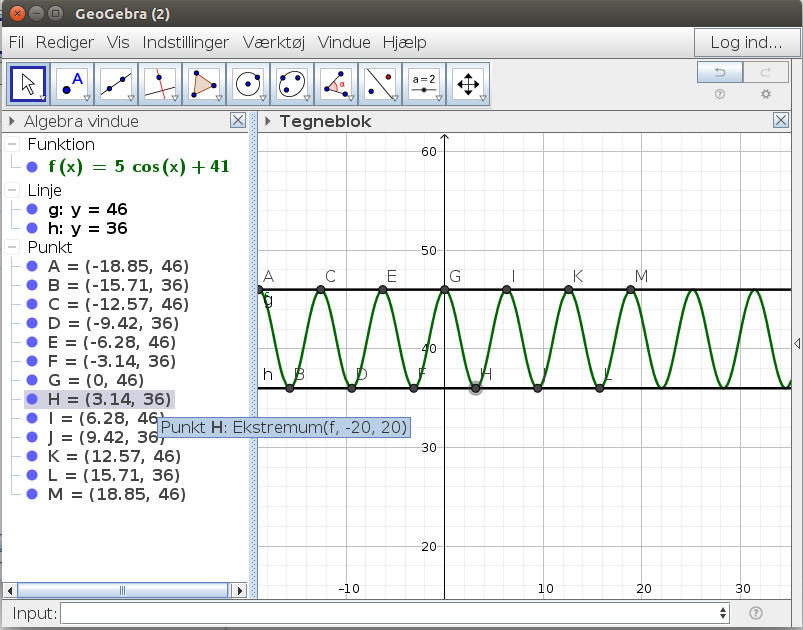
Task: Open the Hjælp menu
Action: click(x=405, y=42)
